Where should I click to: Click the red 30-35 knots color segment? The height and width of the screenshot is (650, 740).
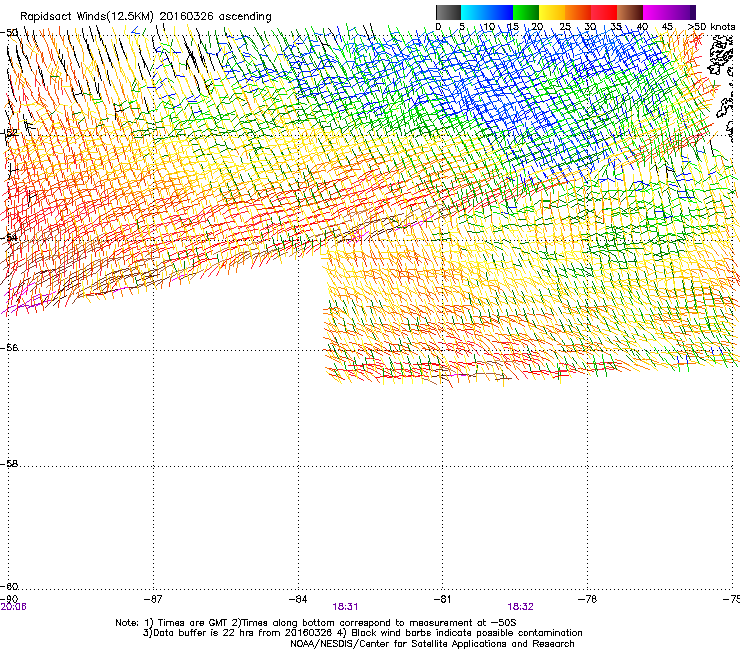(x=604, y=12)
